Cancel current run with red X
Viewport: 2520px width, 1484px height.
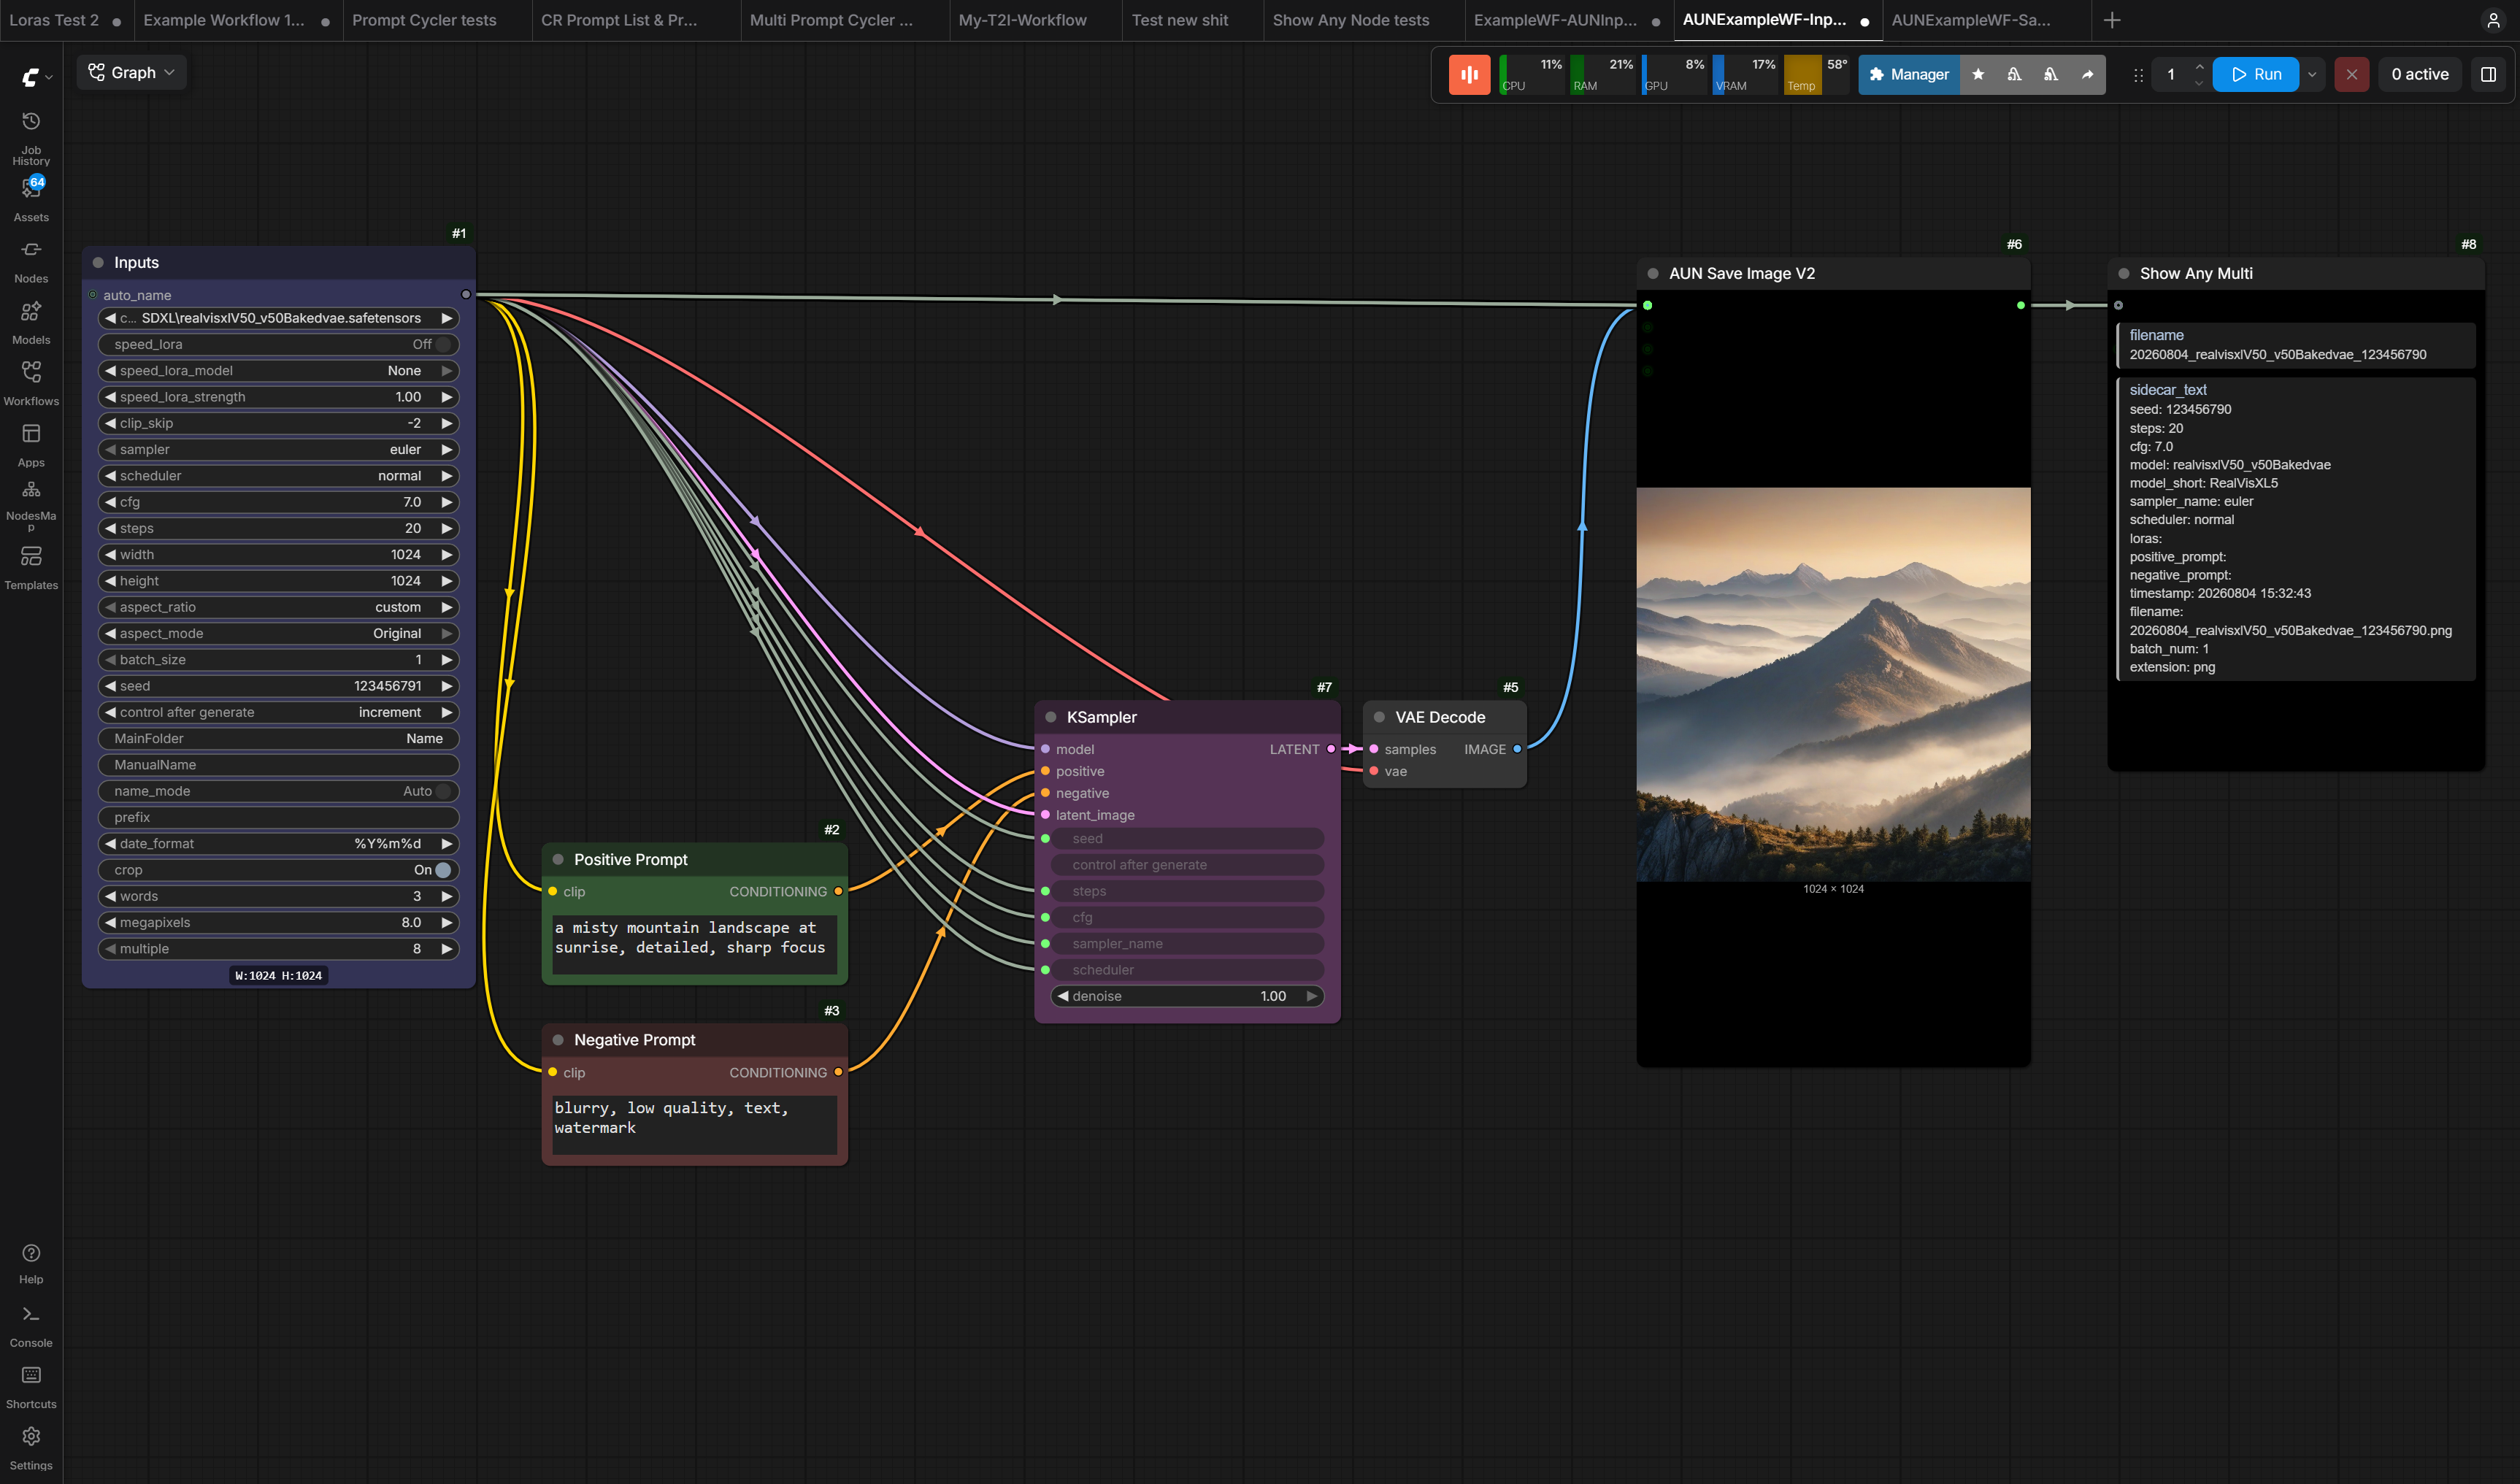point(2351,74)
